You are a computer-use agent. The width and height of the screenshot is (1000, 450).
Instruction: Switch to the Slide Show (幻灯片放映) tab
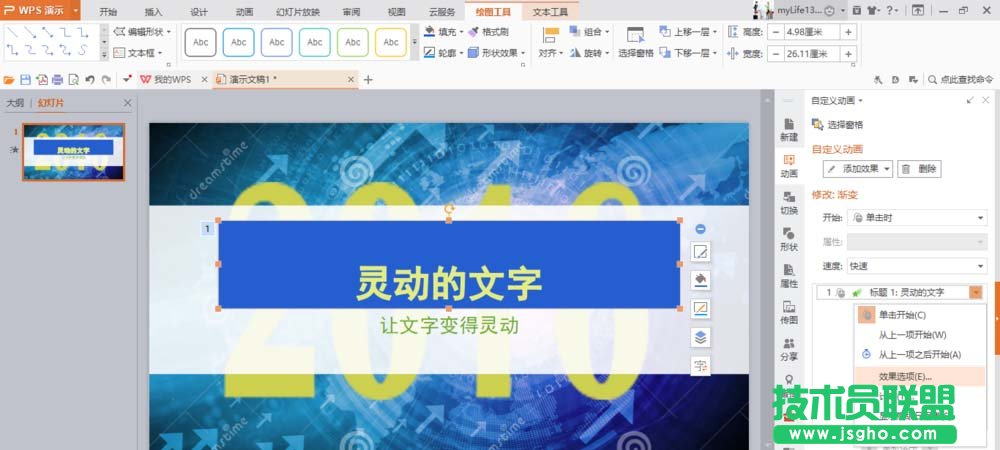tap(298, 12)
